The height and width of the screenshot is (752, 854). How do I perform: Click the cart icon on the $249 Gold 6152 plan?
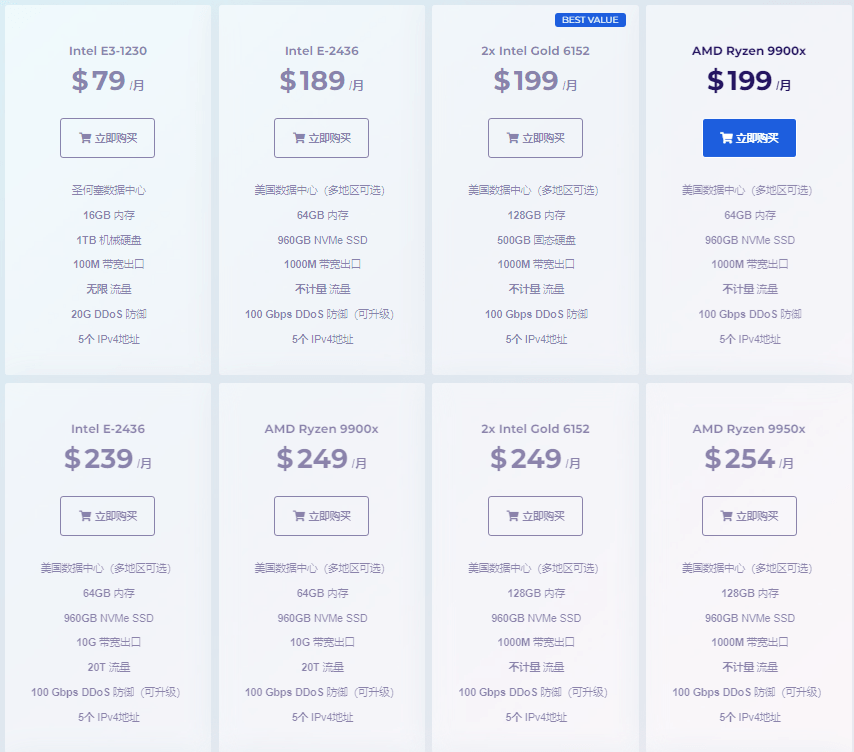[513, 516]
